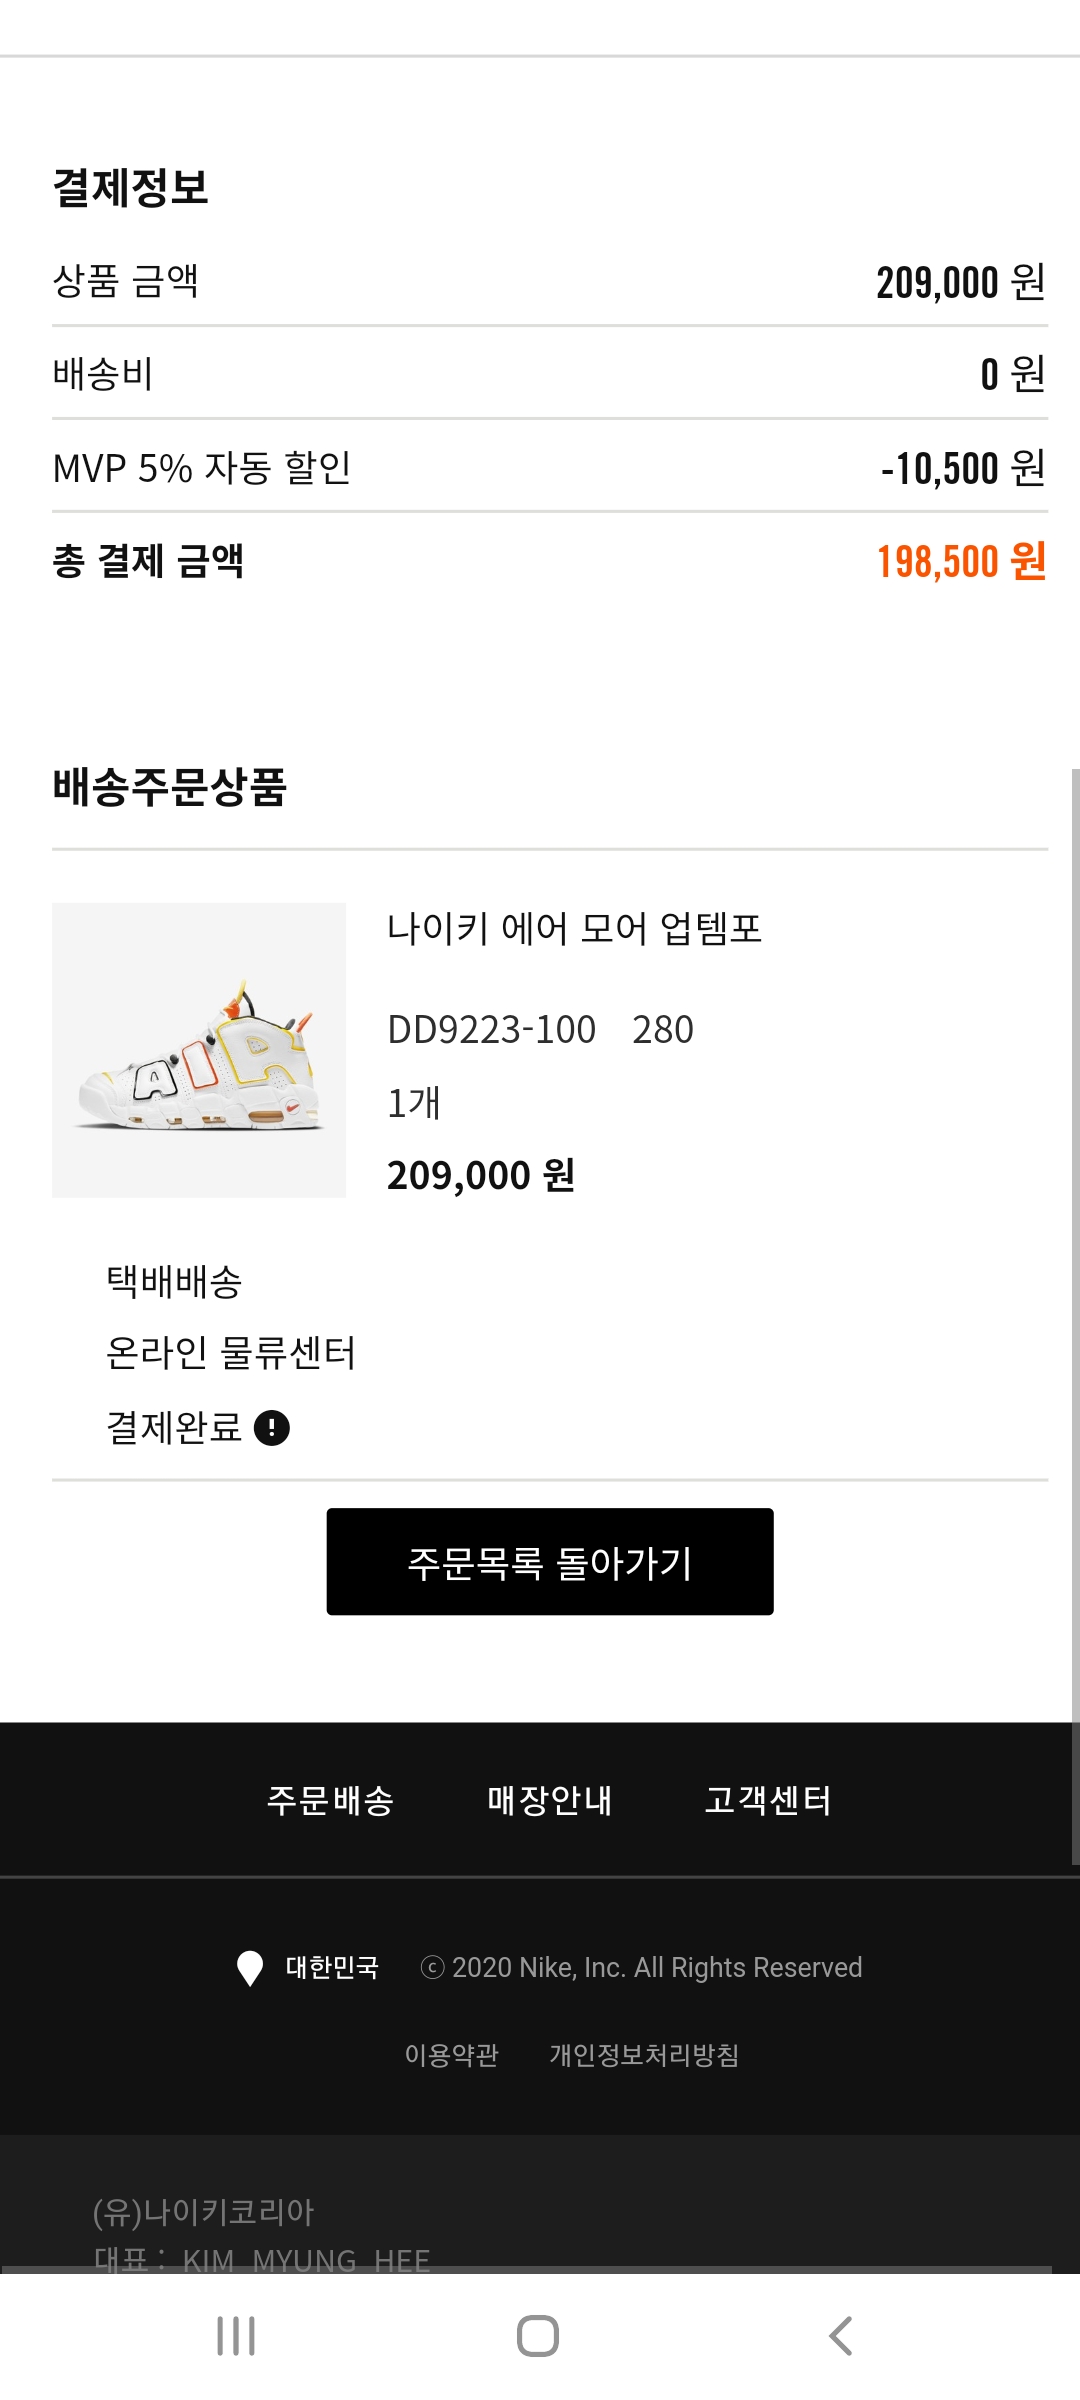This screenshot has width=1080, height=2400.
Task: Tap the MVP 5% 자동 할인 row
Action: pyautogui.click(x=550, y=467)
